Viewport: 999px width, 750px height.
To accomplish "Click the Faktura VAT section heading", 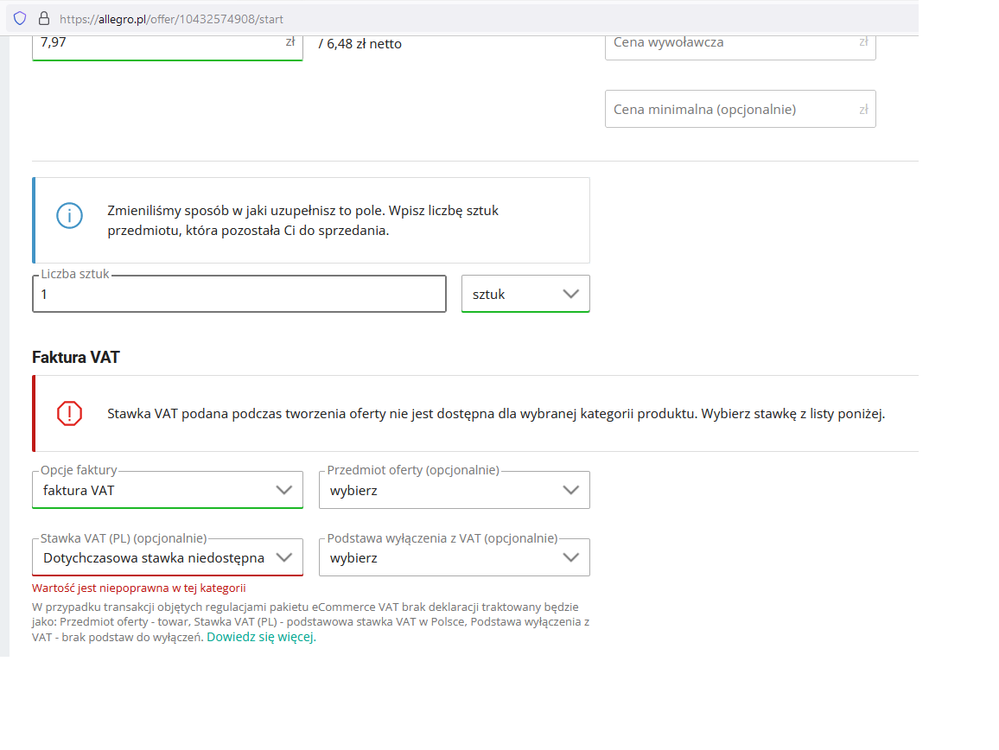I will click(x=76, y=357).
